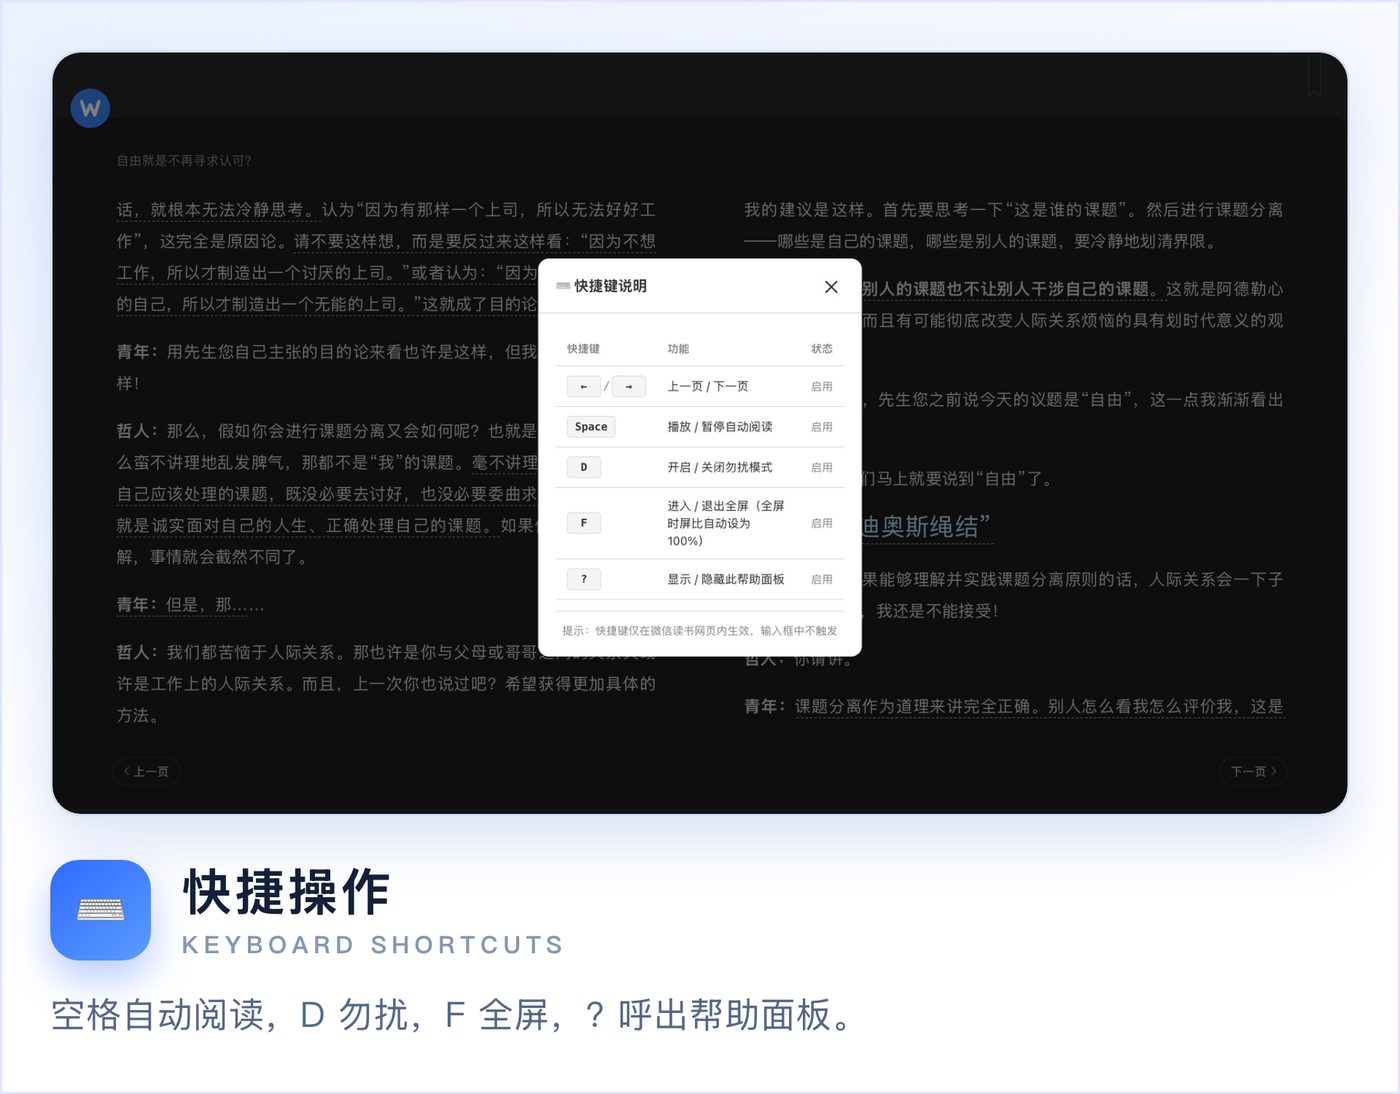Screen dimensions: 1400x1094
Task: Click the right arrow key cap
Action: tap(629, 386)
